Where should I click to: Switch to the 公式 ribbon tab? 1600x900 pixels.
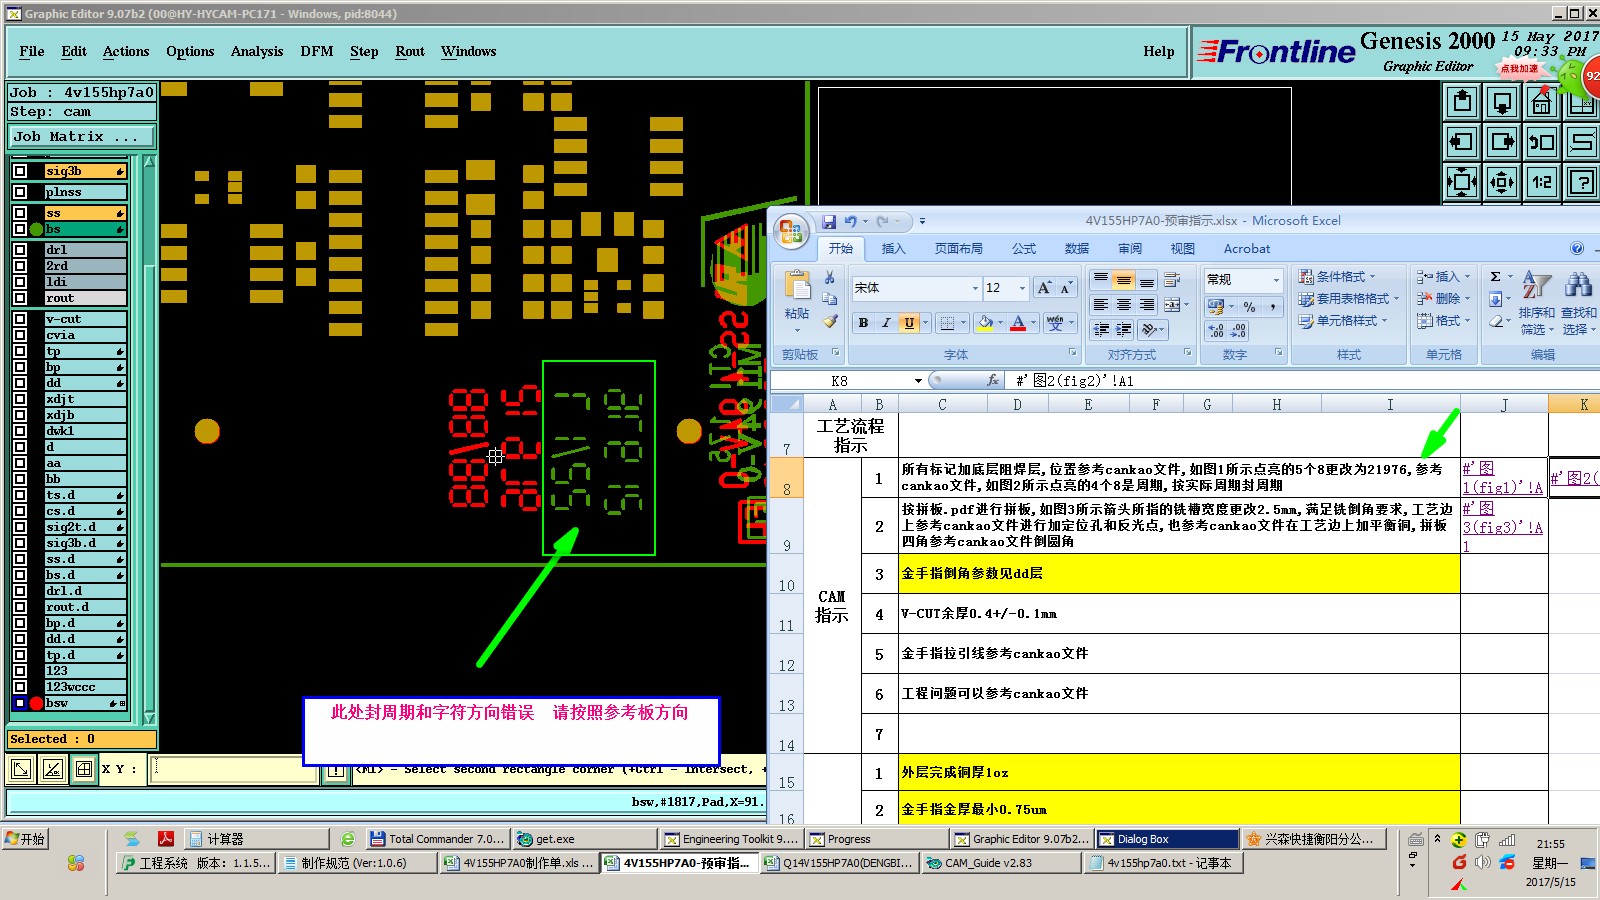1024,249
